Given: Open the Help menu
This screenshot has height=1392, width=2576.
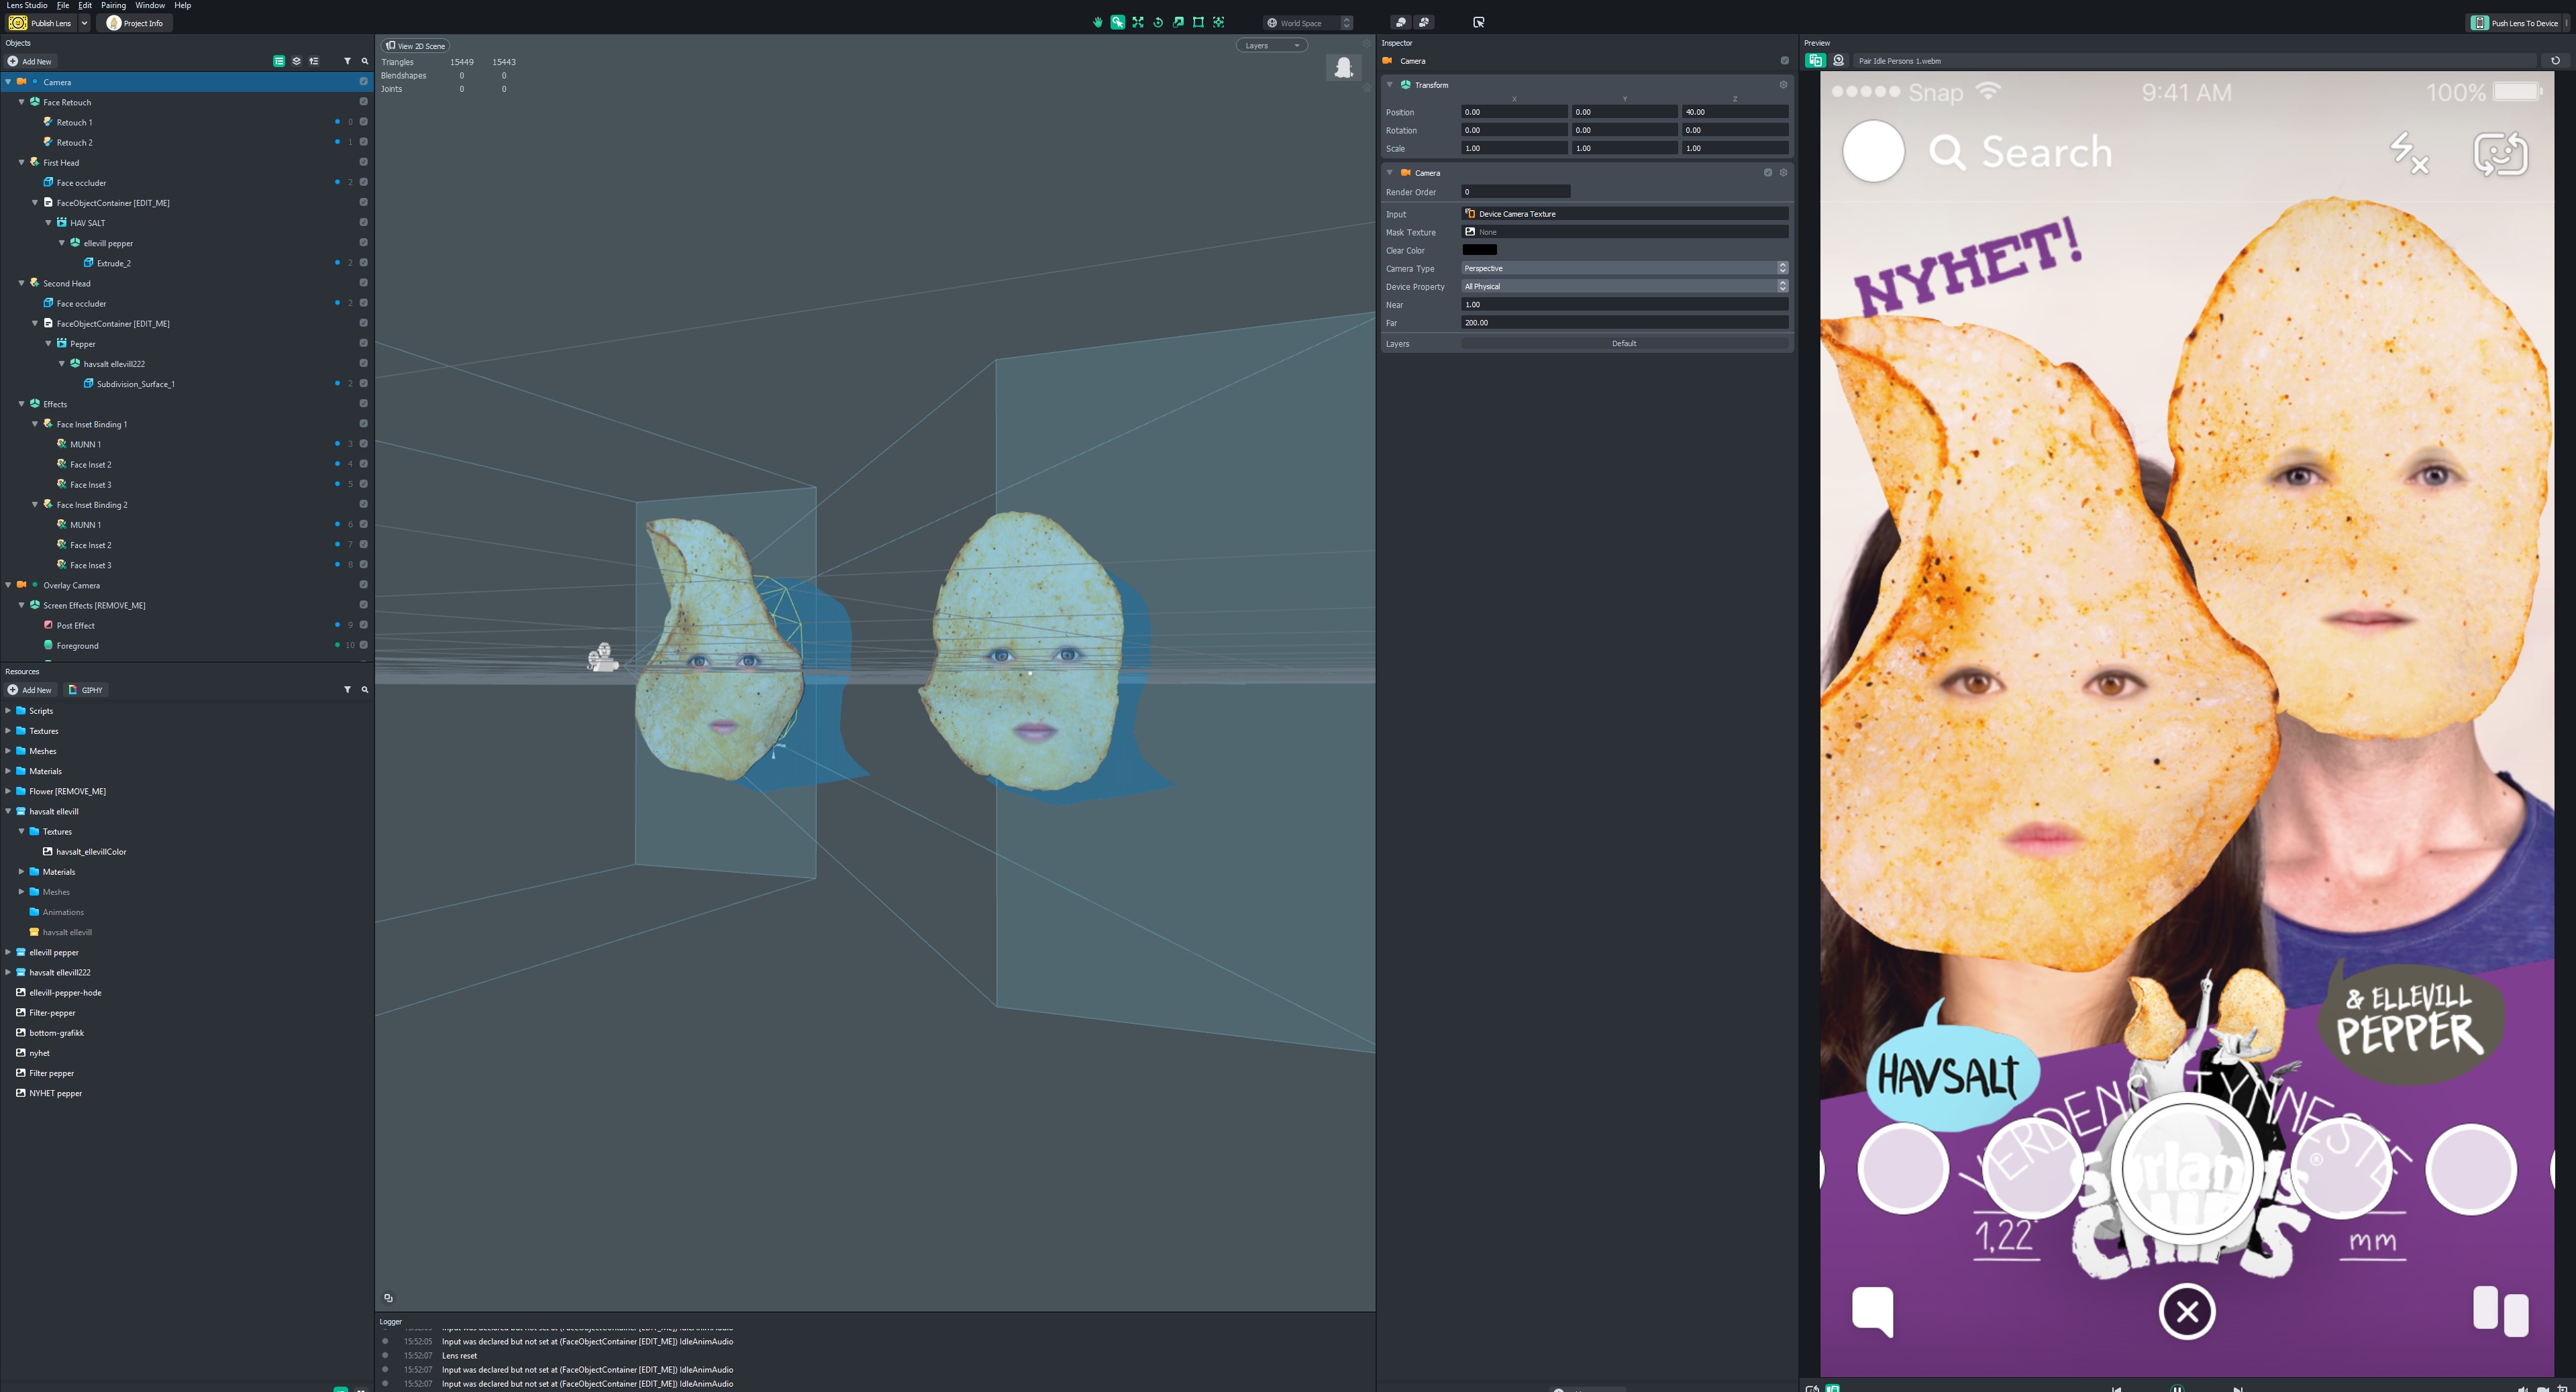Looking at the screenshot, I should pos(183,5).
